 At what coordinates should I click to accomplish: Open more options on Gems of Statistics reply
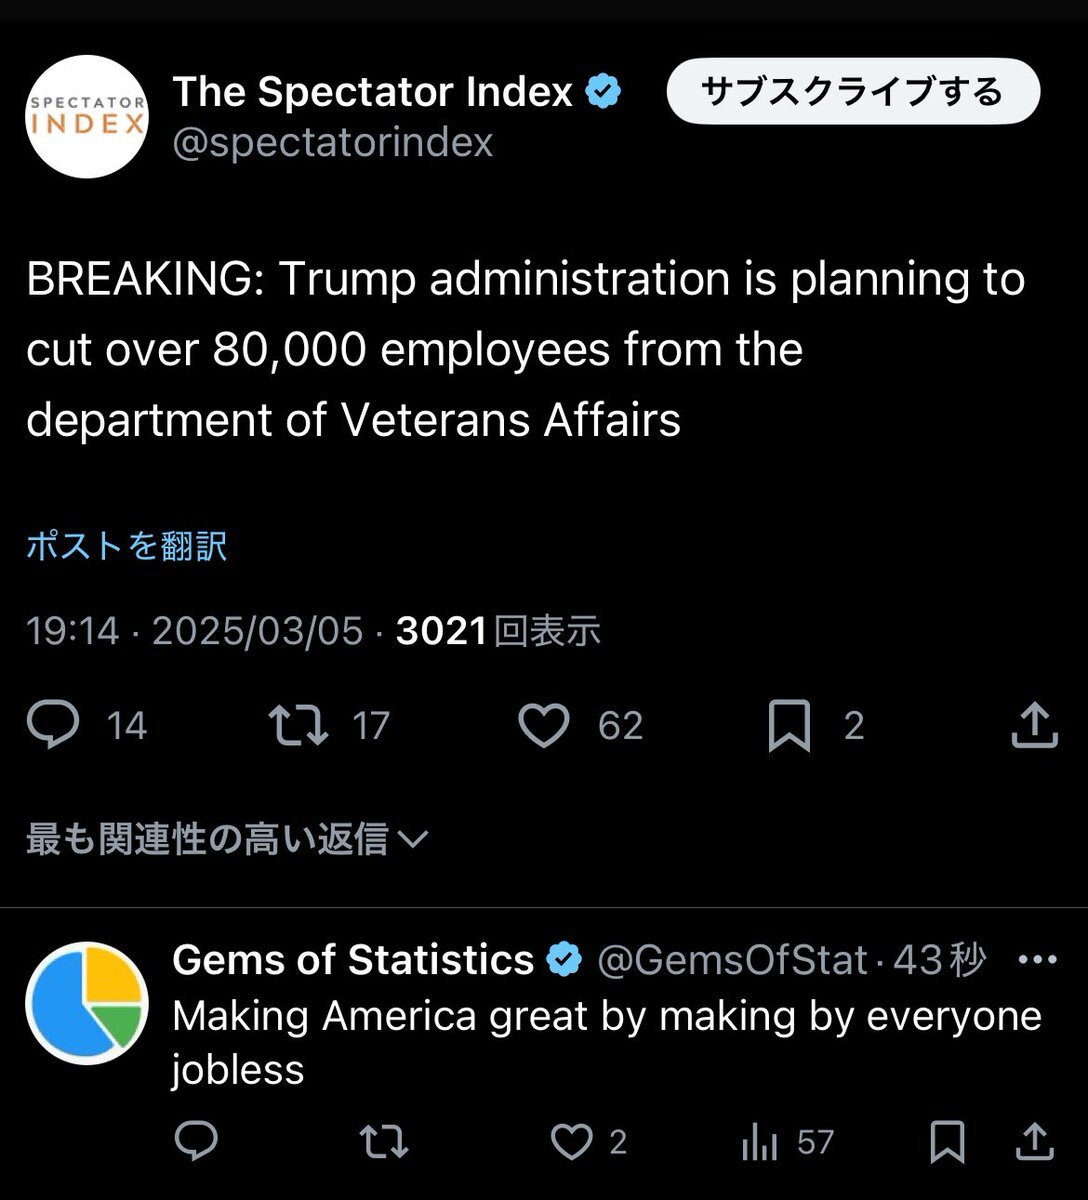click(x=1036, y=960)
